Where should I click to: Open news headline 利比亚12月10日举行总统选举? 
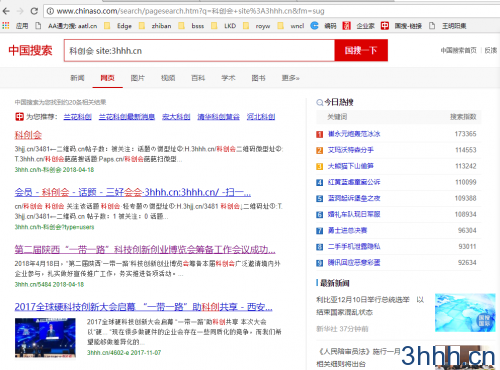coord(370,306)
